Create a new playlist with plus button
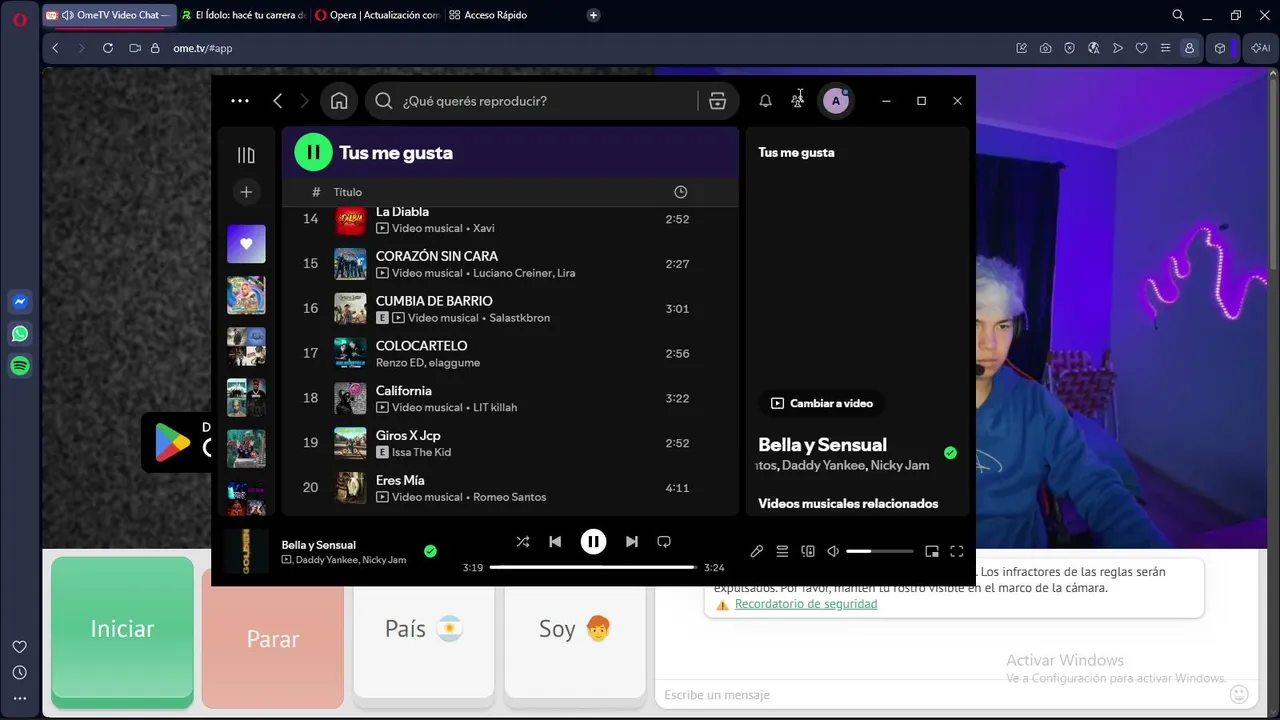Image resolution: width=1280 pixels, height=720 pixels. 246,192
